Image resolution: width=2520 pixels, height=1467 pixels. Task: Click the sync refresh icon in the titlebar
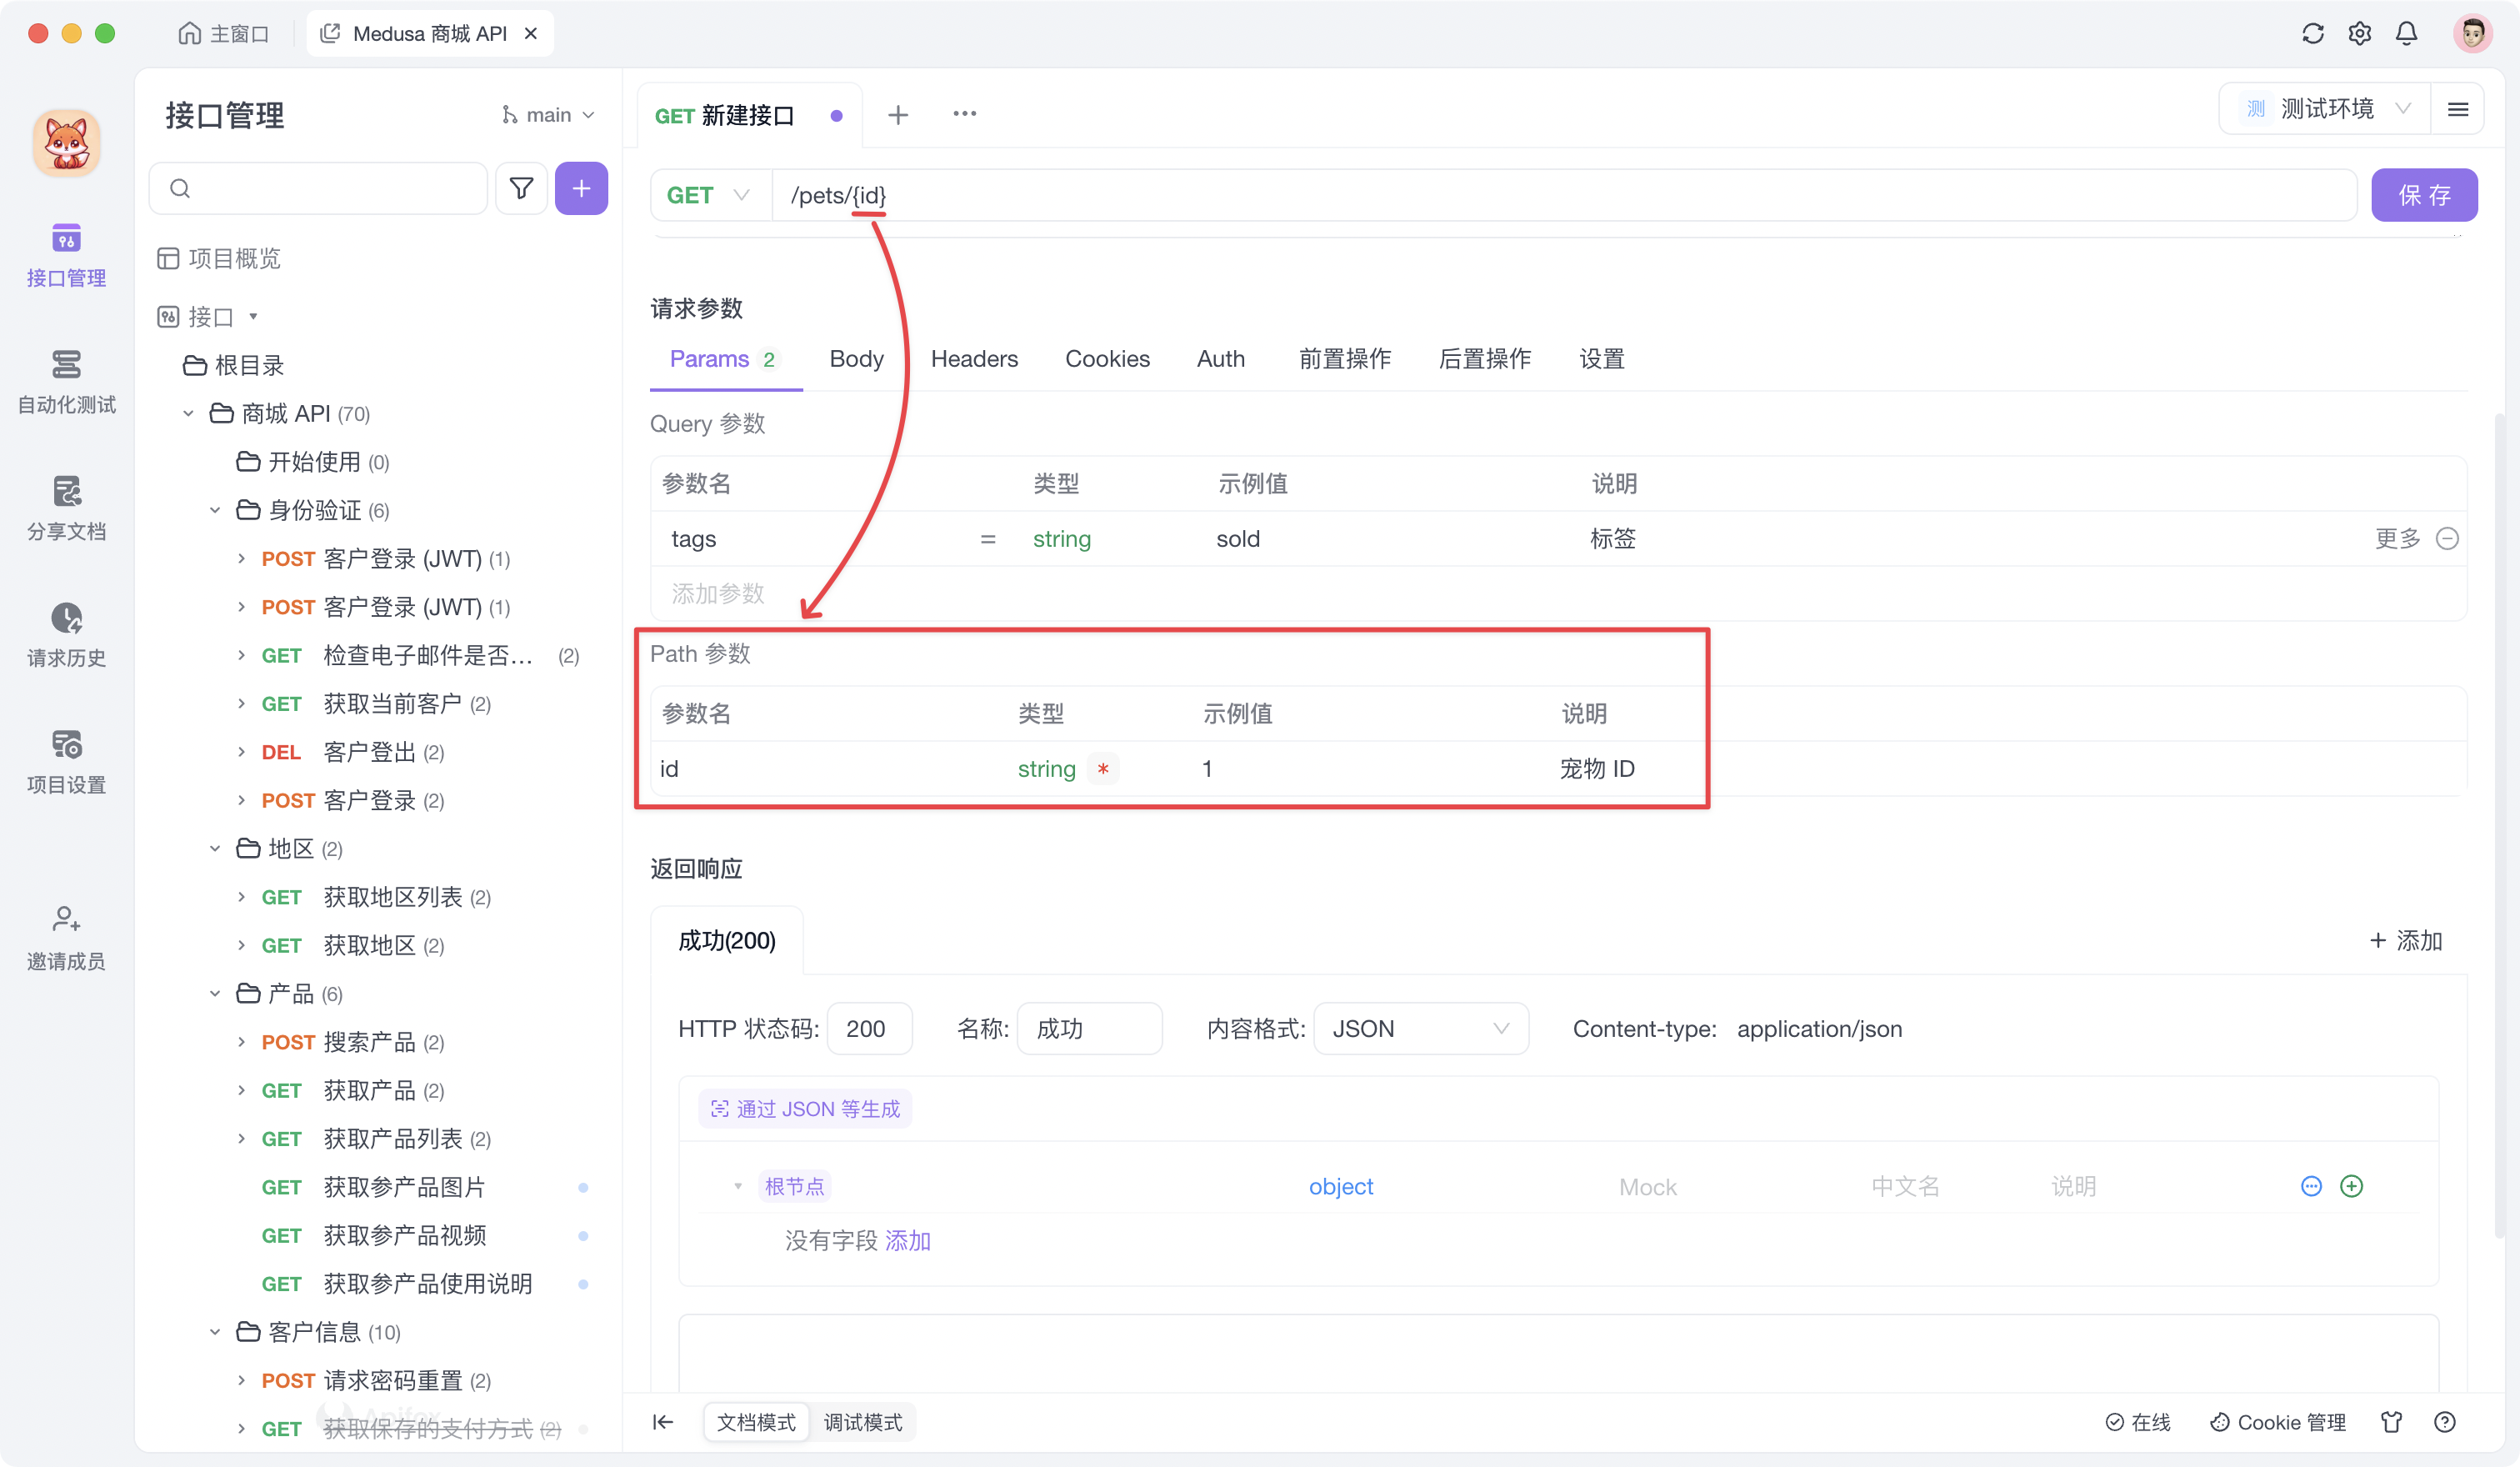2312,33
